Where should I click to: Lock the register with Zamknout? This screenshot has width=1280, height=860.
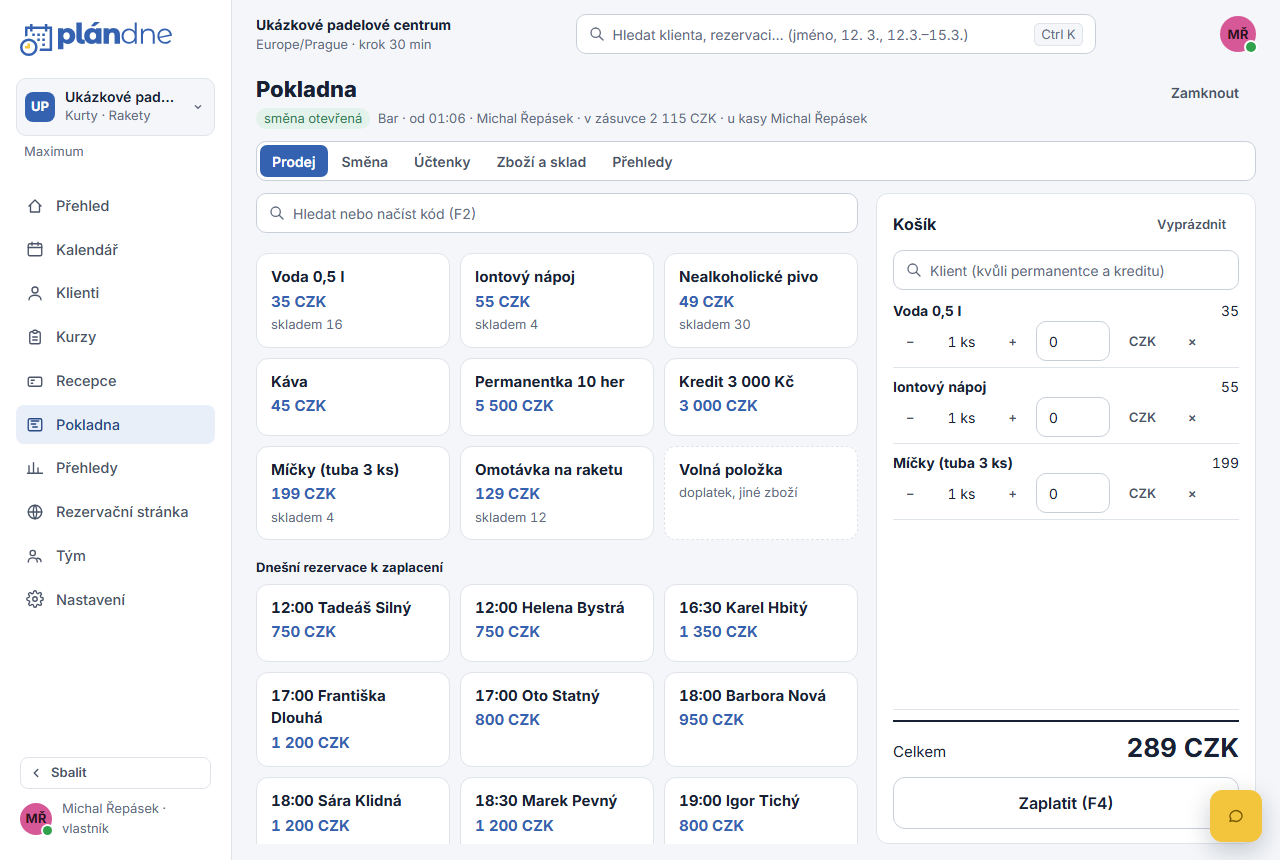1205,93
